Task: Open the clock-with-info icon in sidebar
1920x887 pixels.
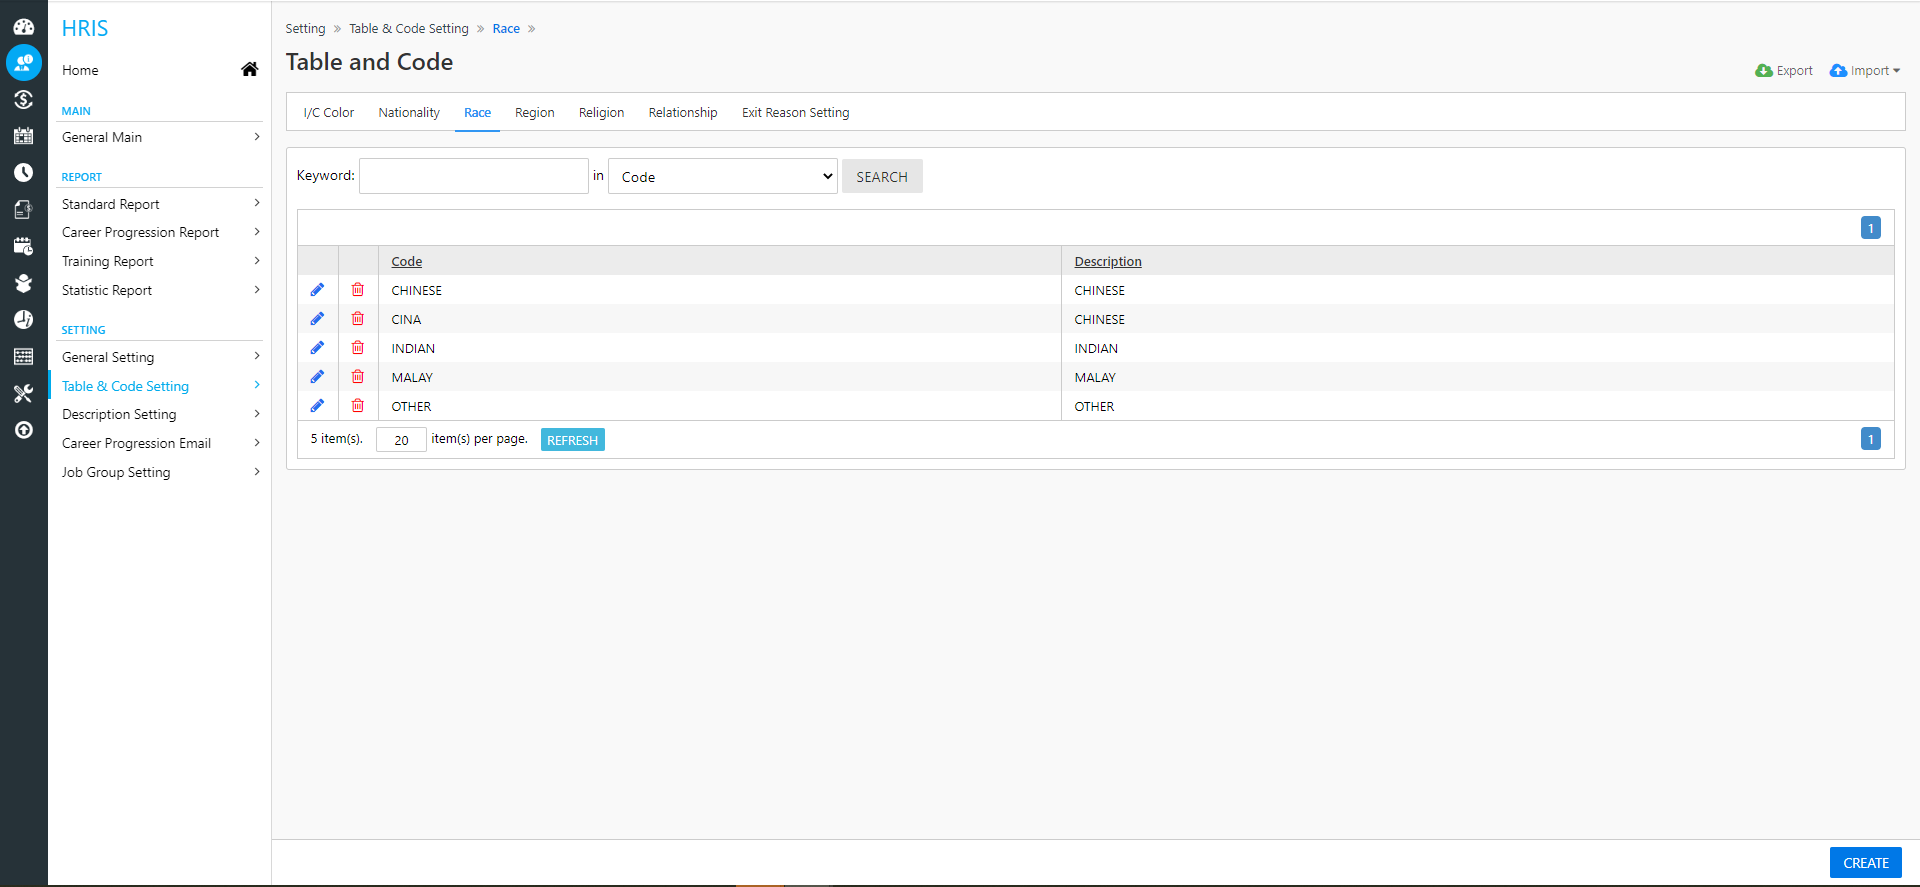Action: [x=24, y=319]
